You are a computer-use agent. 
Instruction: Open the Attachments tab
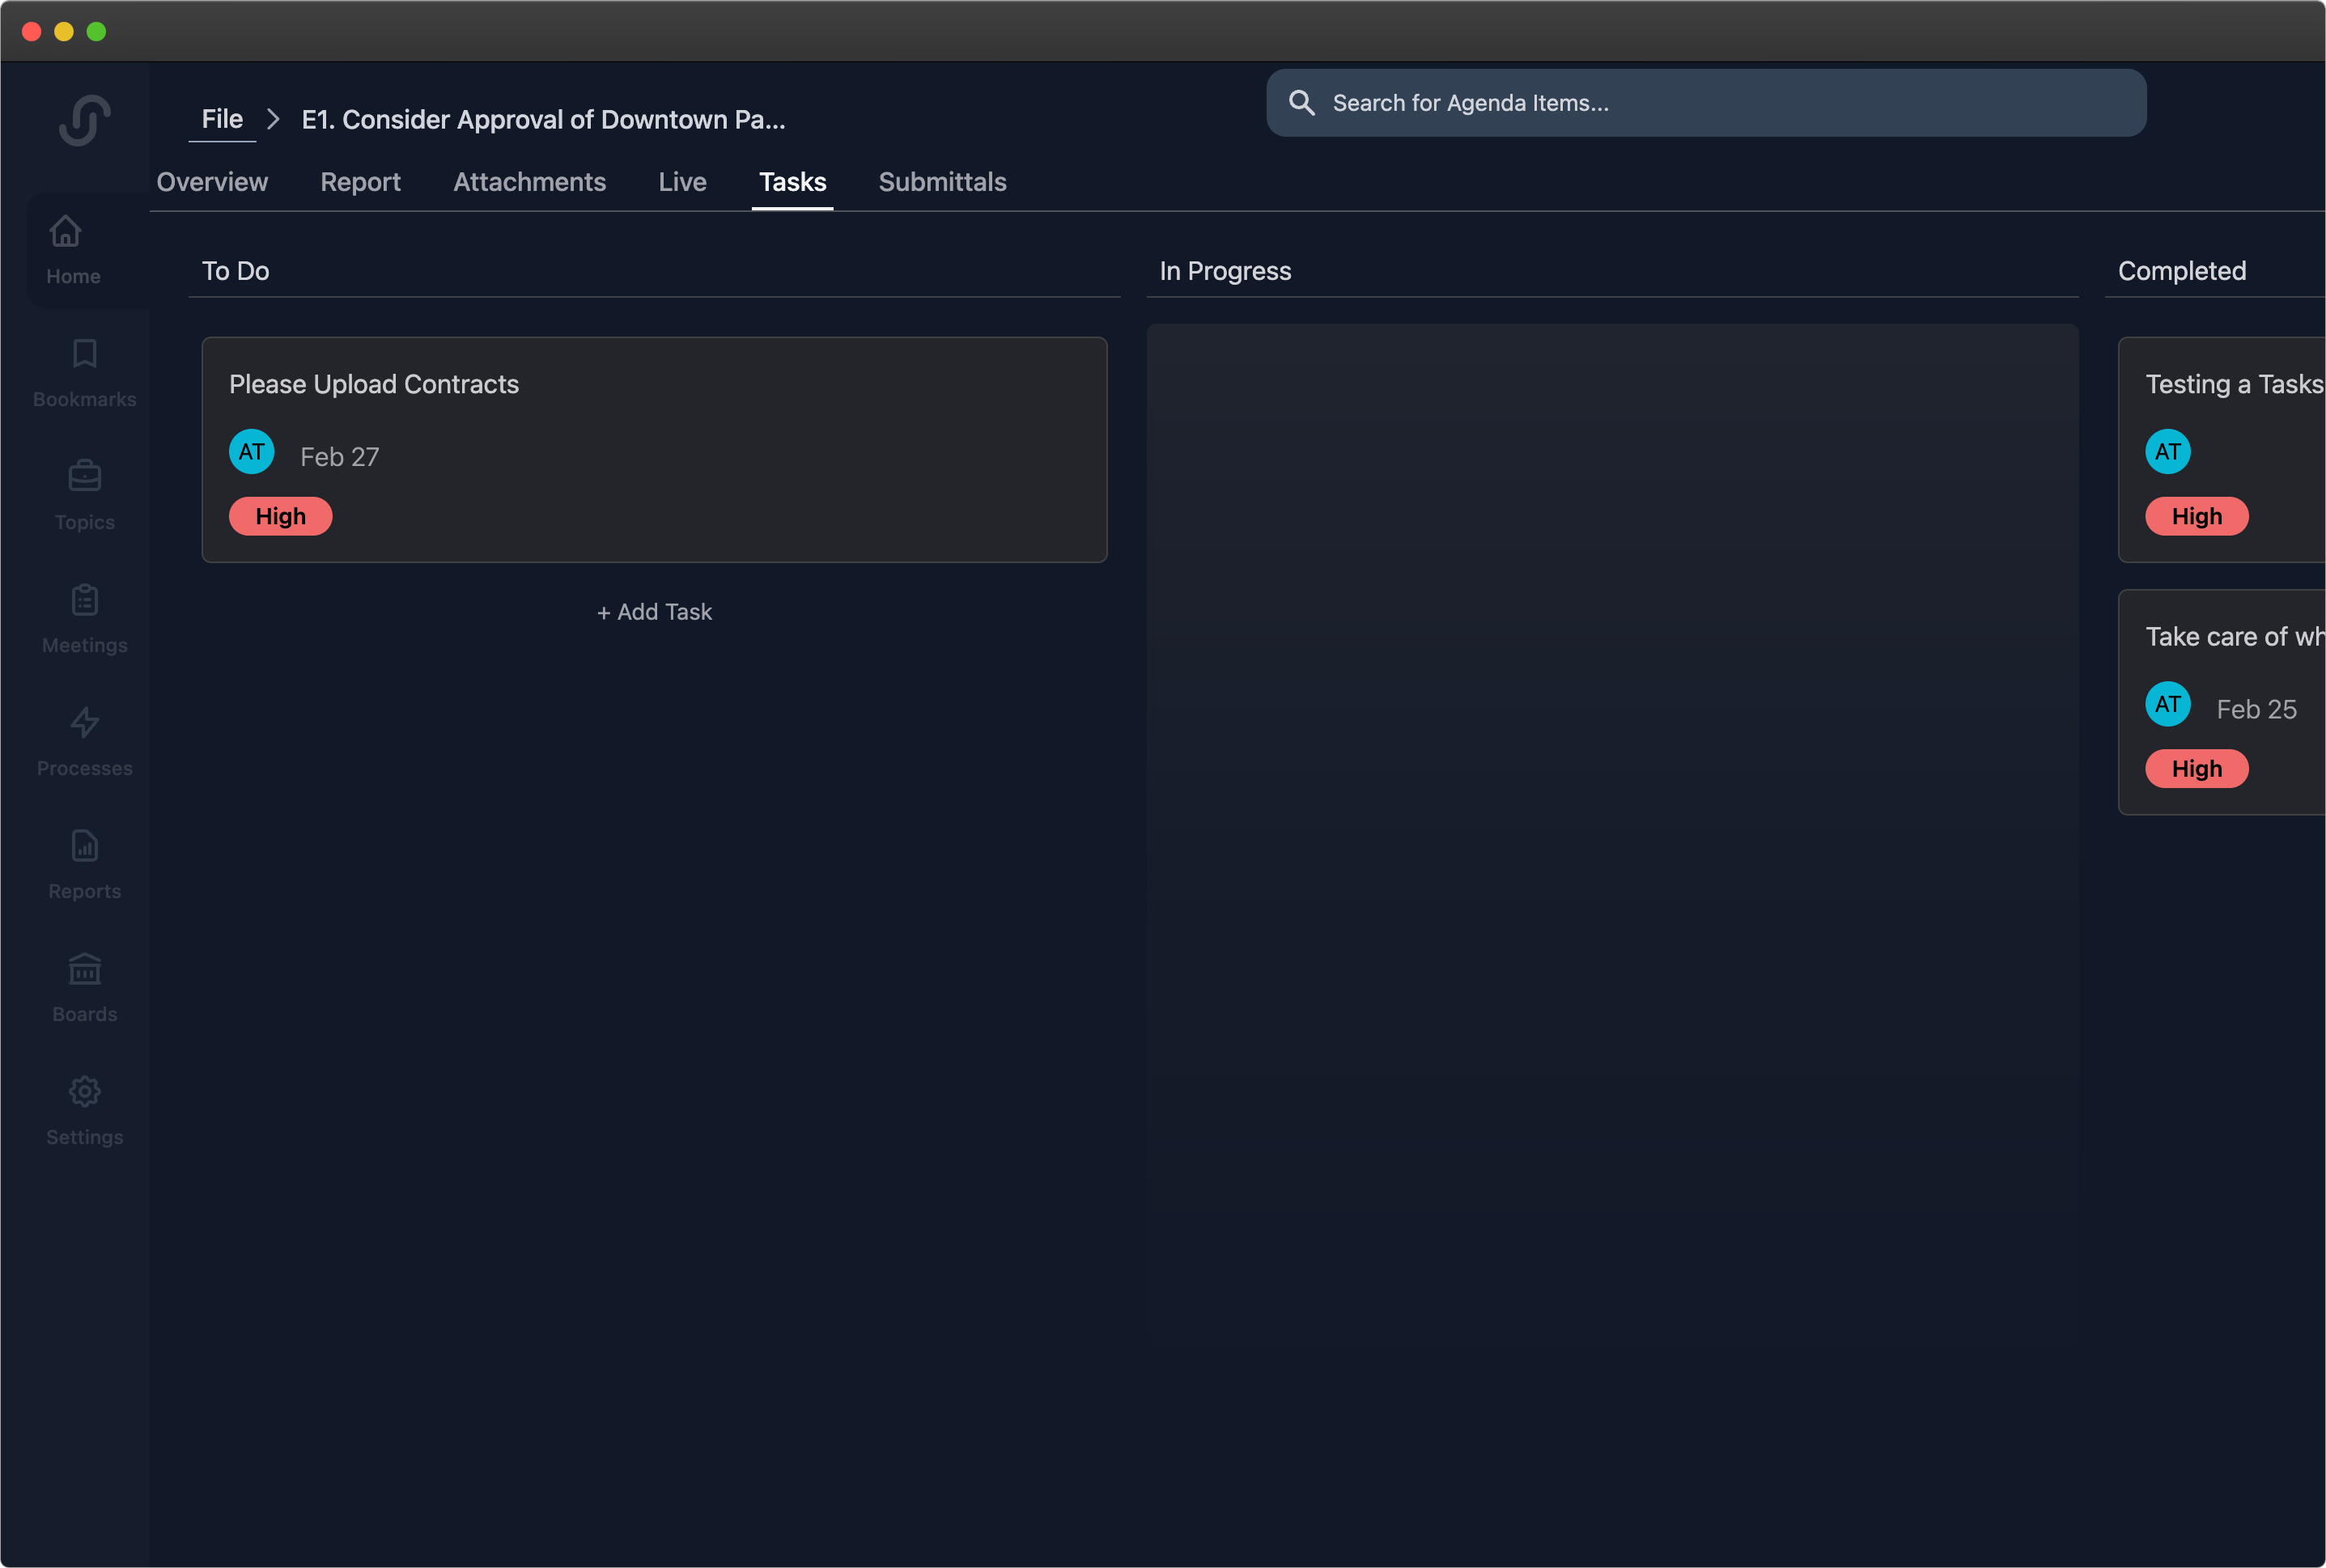pos(529,182)
